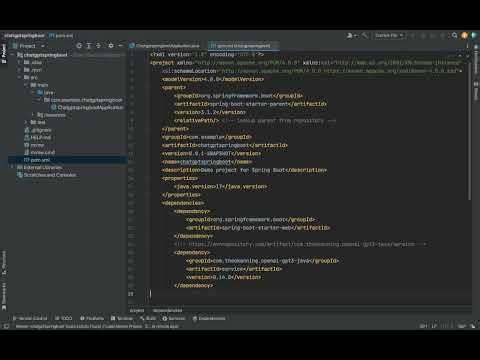
Task: Switch to ChatgptspringbootApplication.java tab
Action: pos(165,46)
